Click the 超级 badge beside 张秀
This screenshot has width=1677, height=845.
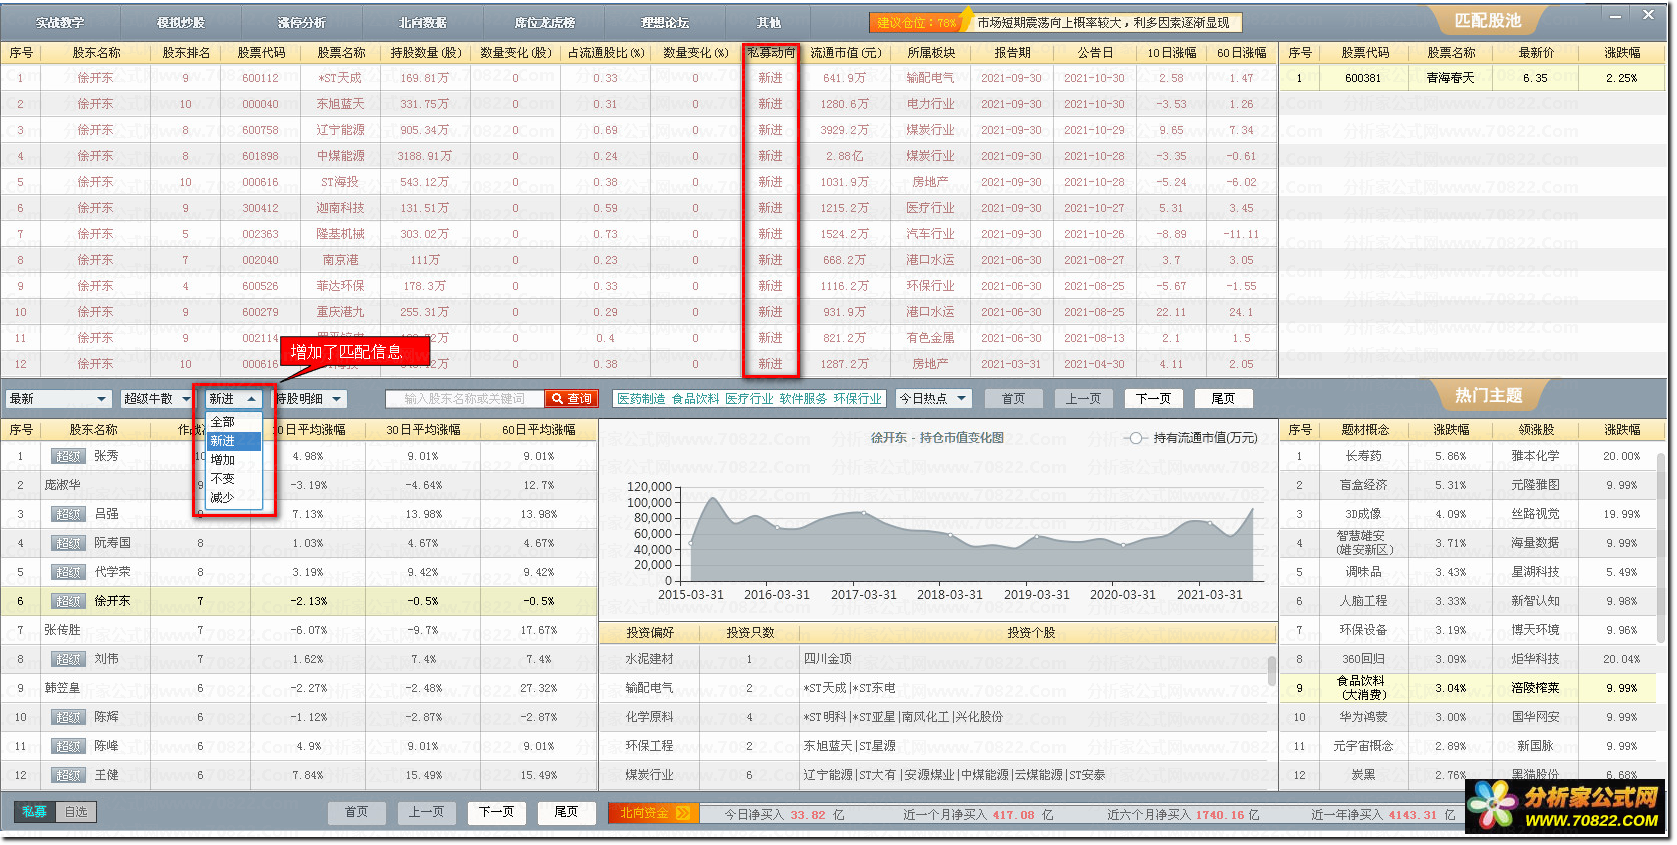[68, 456]
